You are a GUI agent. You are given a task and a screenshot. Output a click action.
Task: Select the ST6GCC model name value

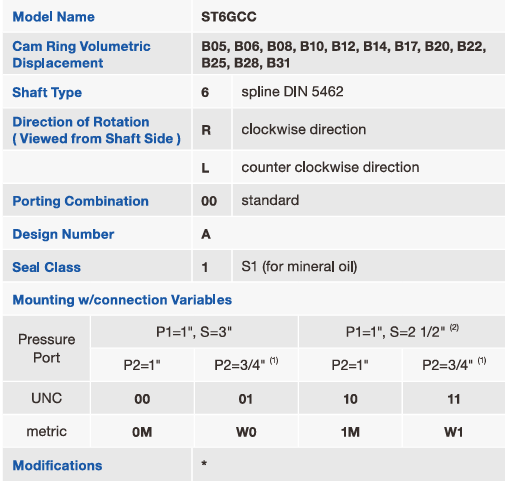pos(229,17)
